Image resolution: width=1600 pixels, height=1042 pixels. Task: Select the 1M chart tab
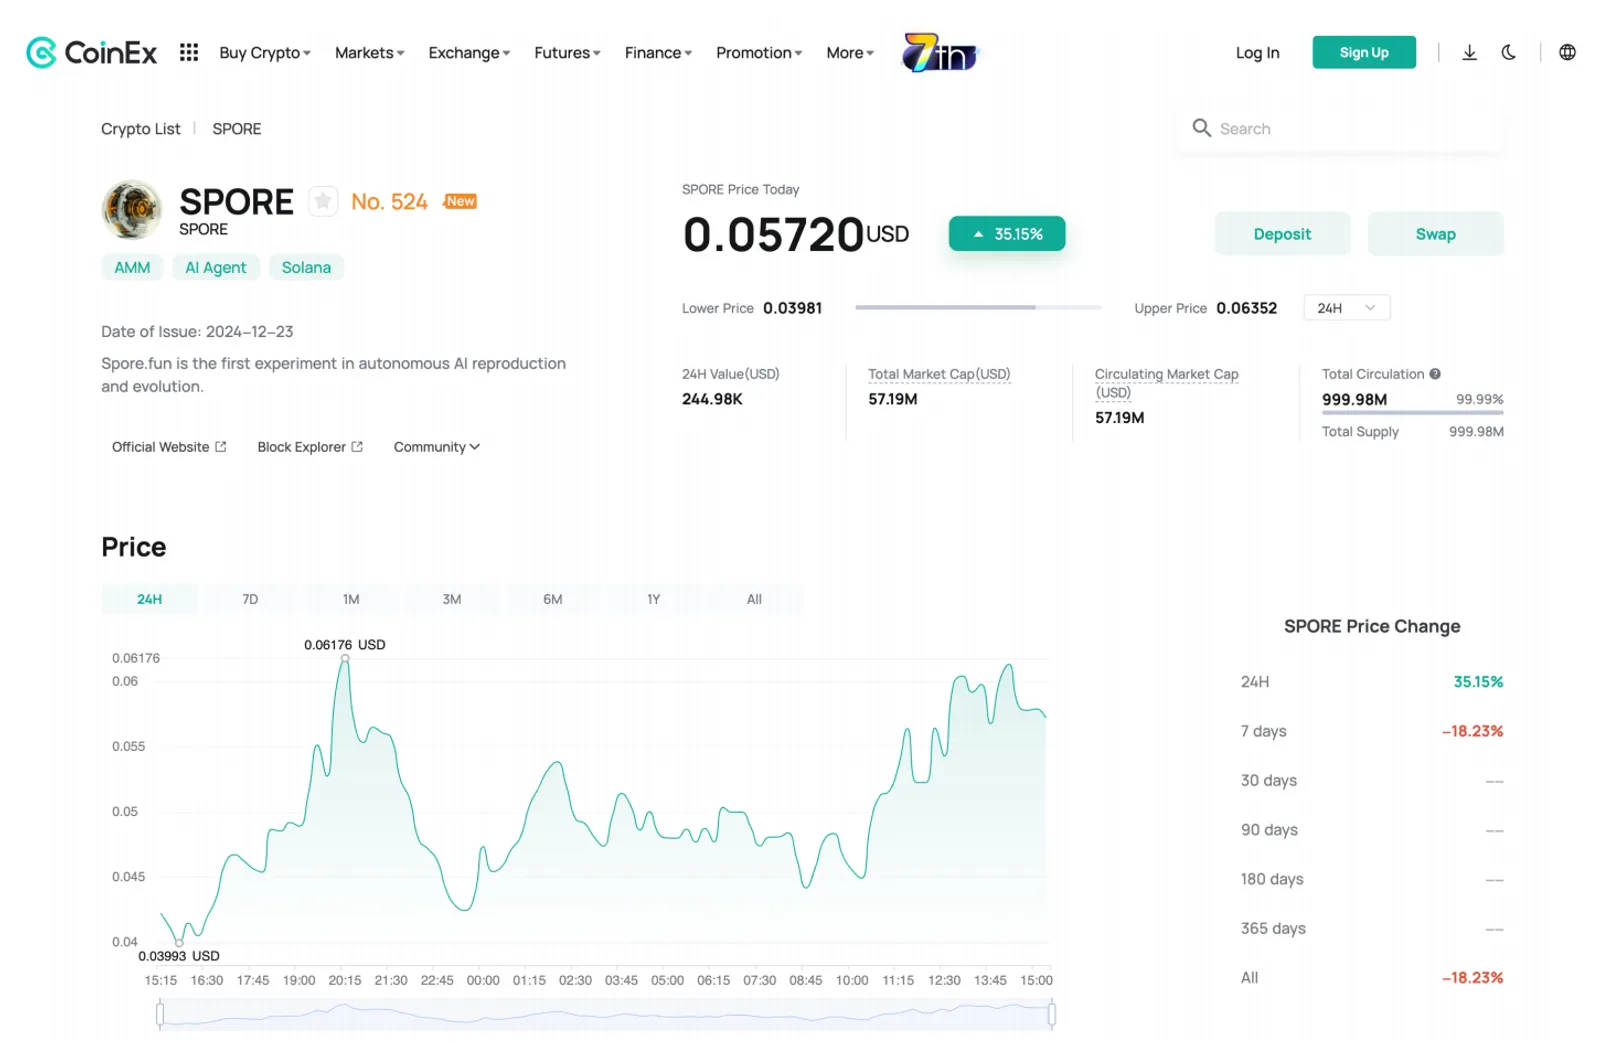351,599
